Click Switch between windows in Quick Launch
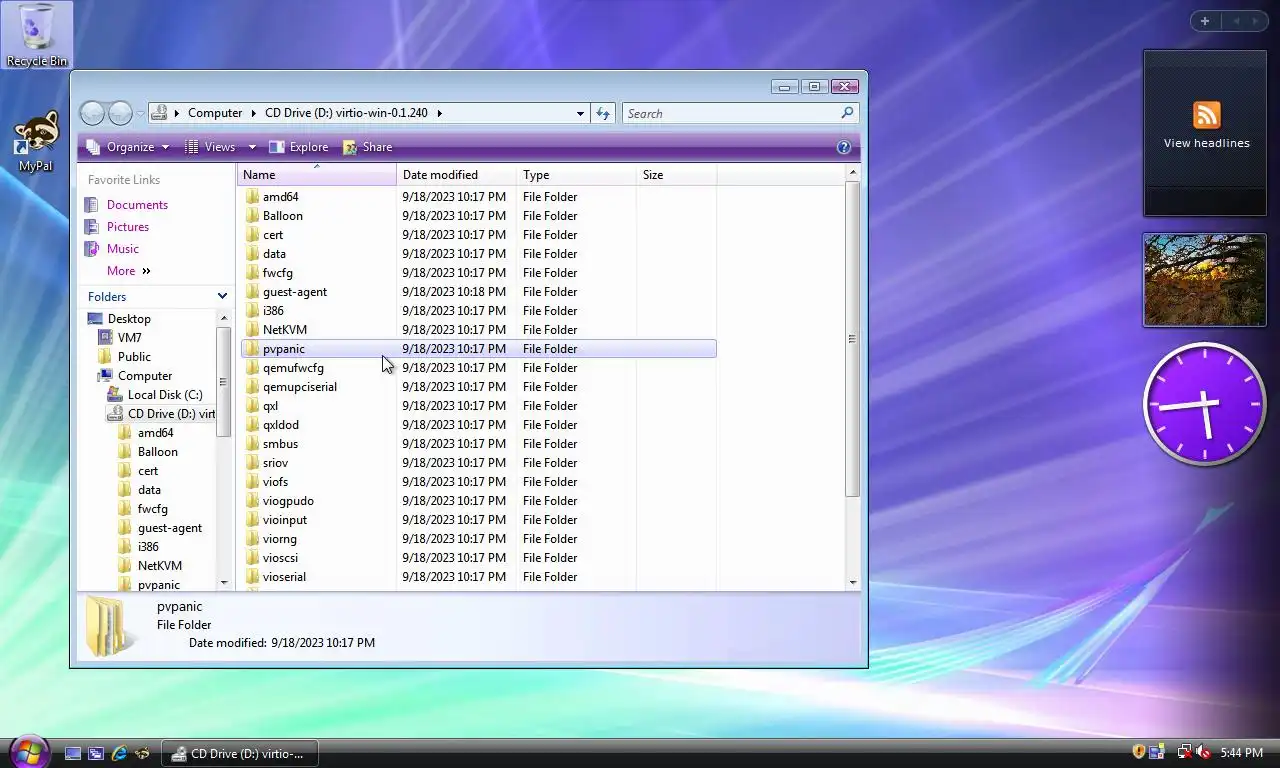 [96, 753]
